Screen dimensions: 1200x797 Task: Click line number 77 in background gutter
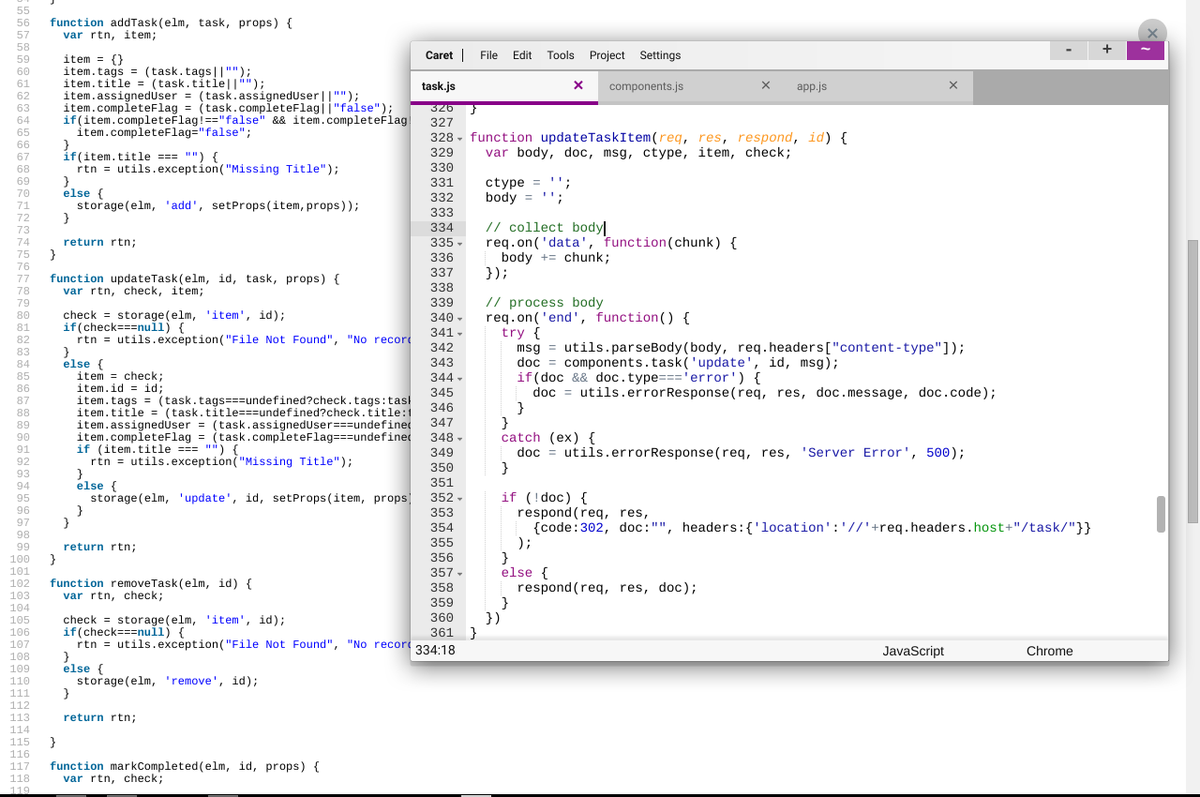click(x=23, y=279)
